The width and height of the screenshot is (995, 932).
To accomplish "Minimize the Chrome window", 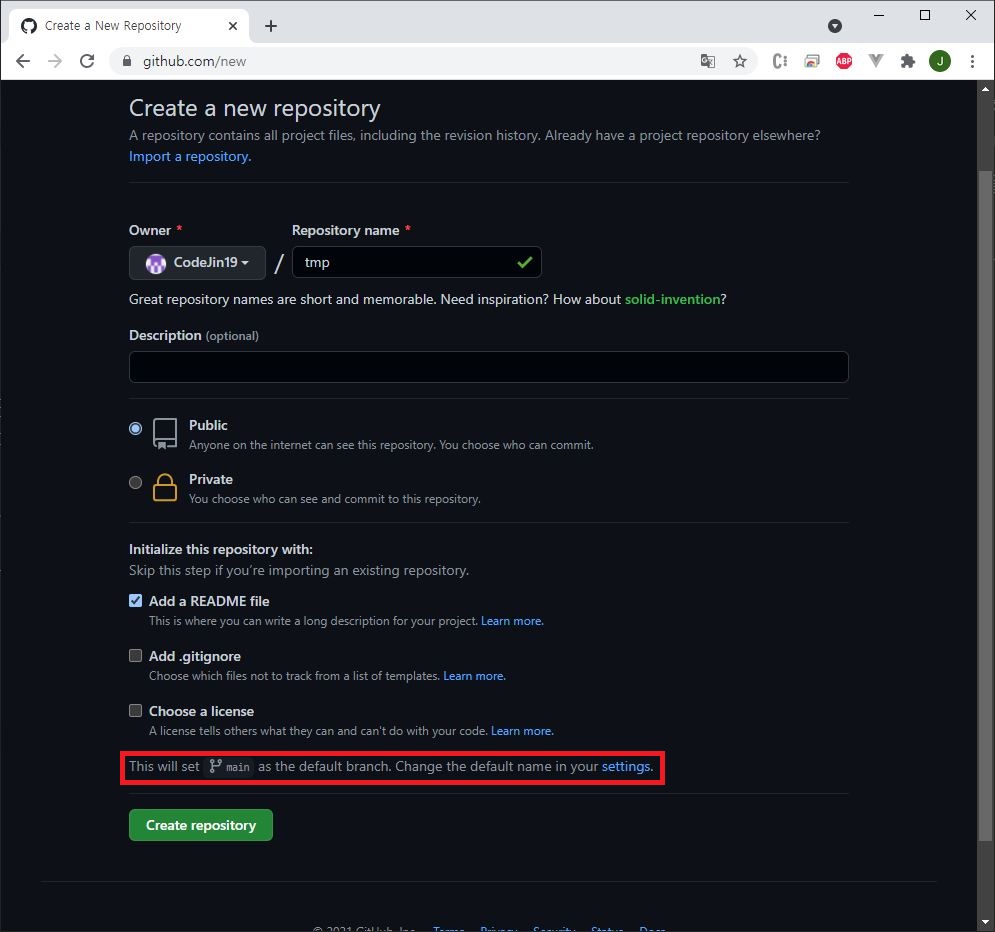I will tap(879, 15).
